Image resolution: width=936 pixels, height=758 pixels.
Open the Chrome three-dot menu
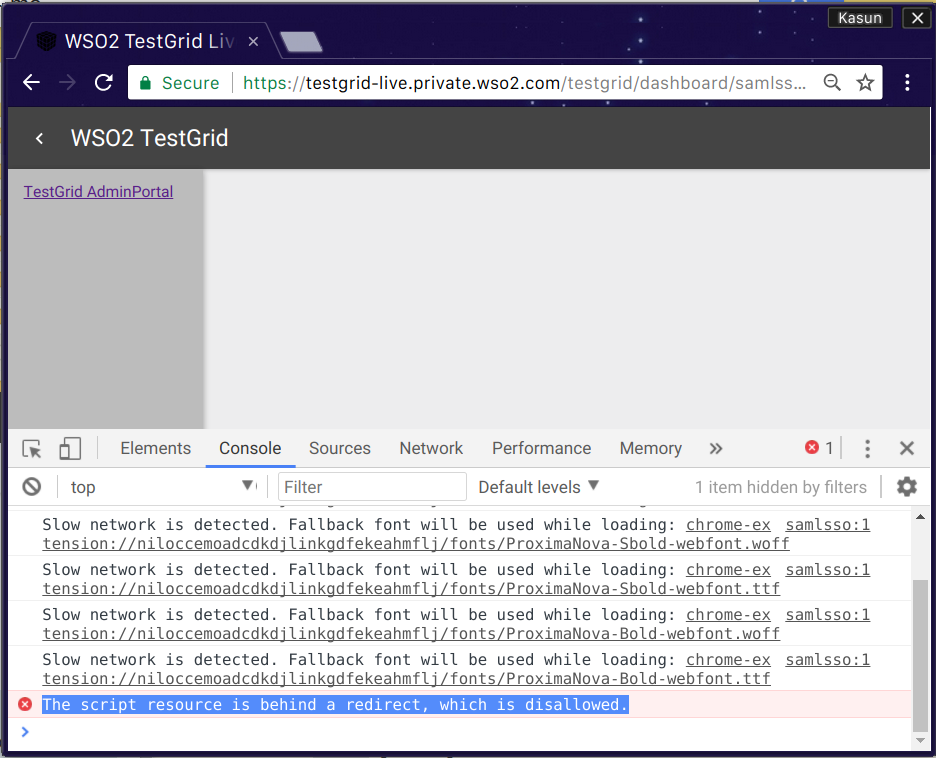pos(907,82)
